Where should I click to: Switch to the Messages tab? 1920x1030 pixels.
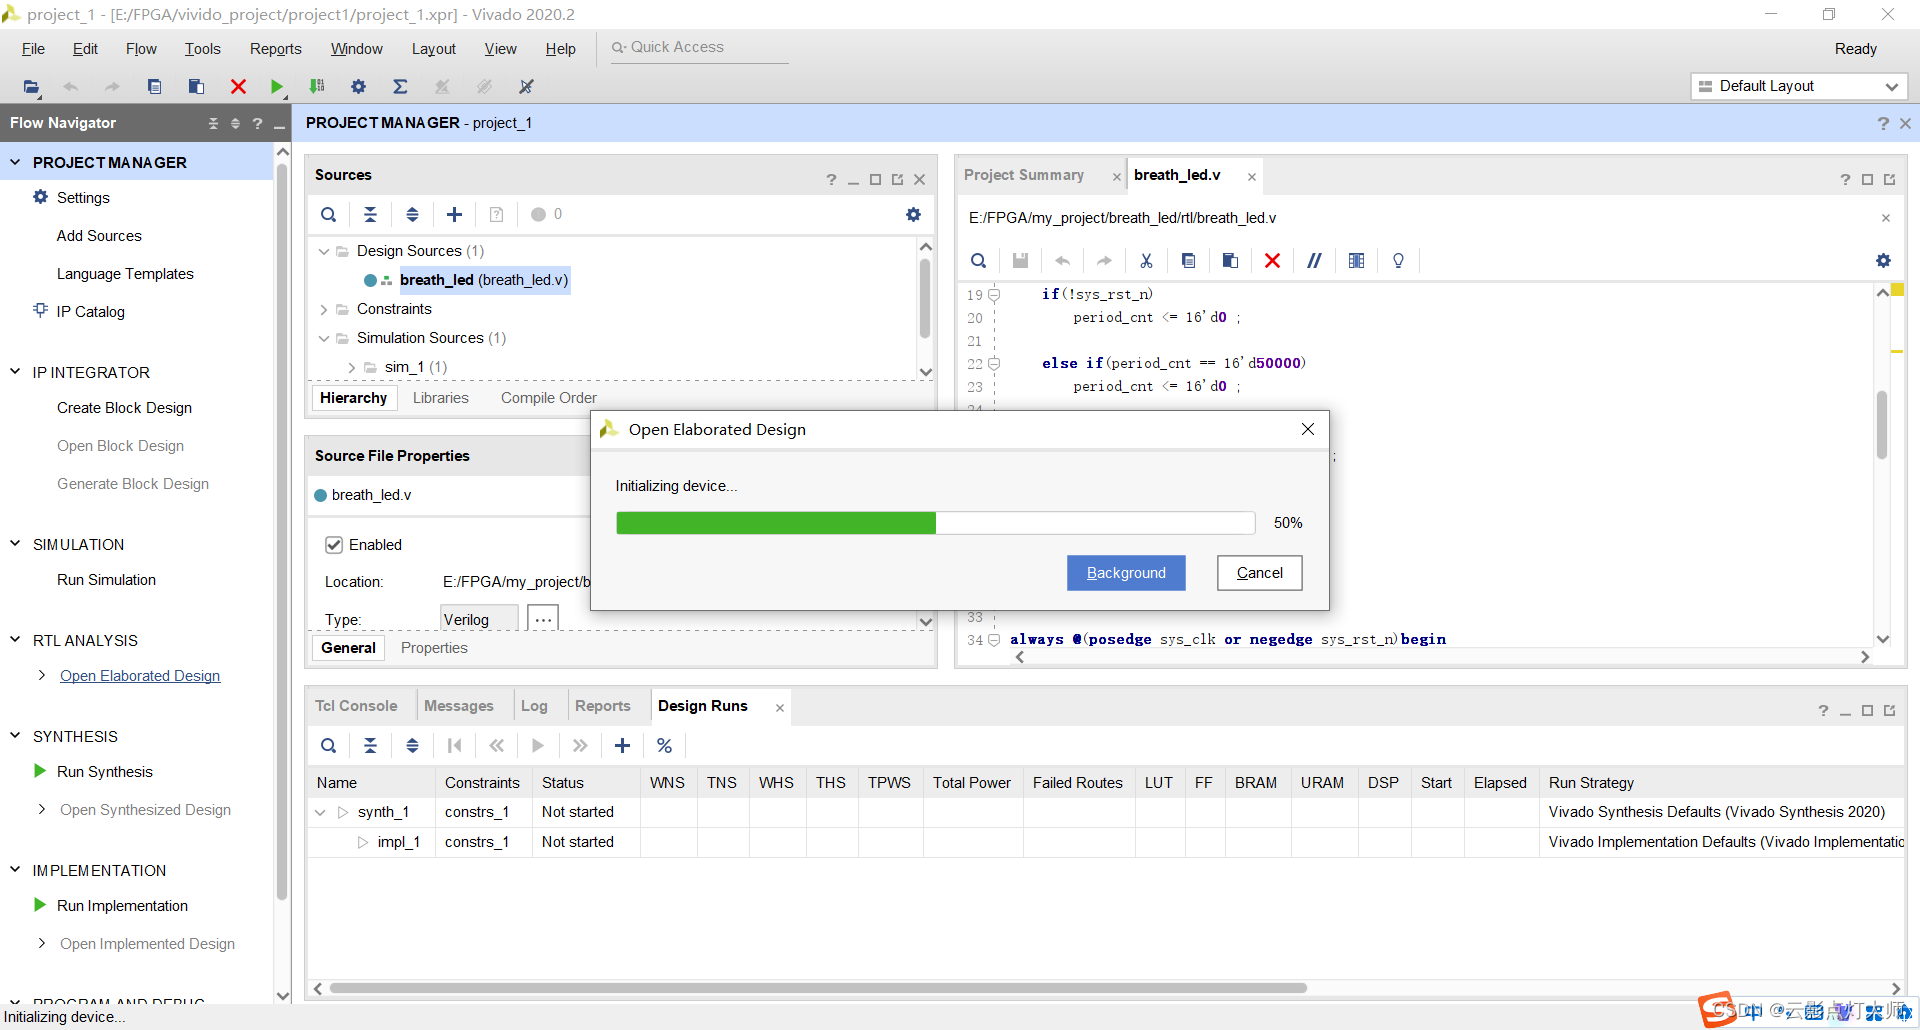[459, 706]
